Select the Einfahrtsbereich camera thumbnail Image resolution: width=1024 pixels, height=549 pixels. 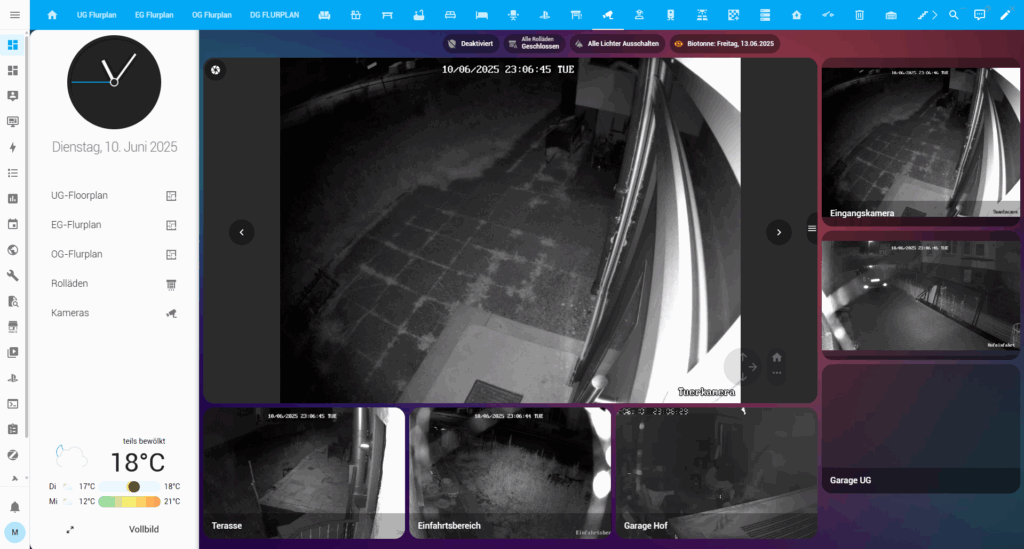(x=510, y=473)
